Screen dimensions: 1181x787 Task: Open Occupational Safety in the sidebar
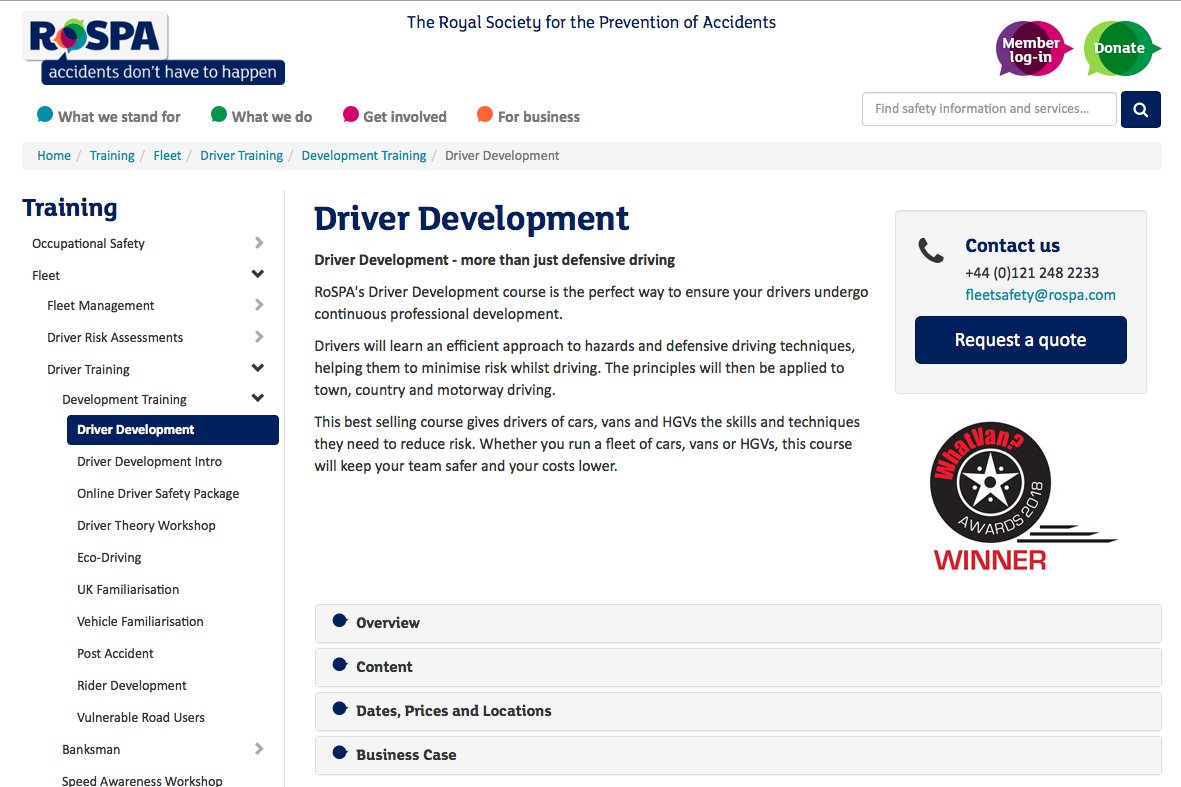coord(88,244)
